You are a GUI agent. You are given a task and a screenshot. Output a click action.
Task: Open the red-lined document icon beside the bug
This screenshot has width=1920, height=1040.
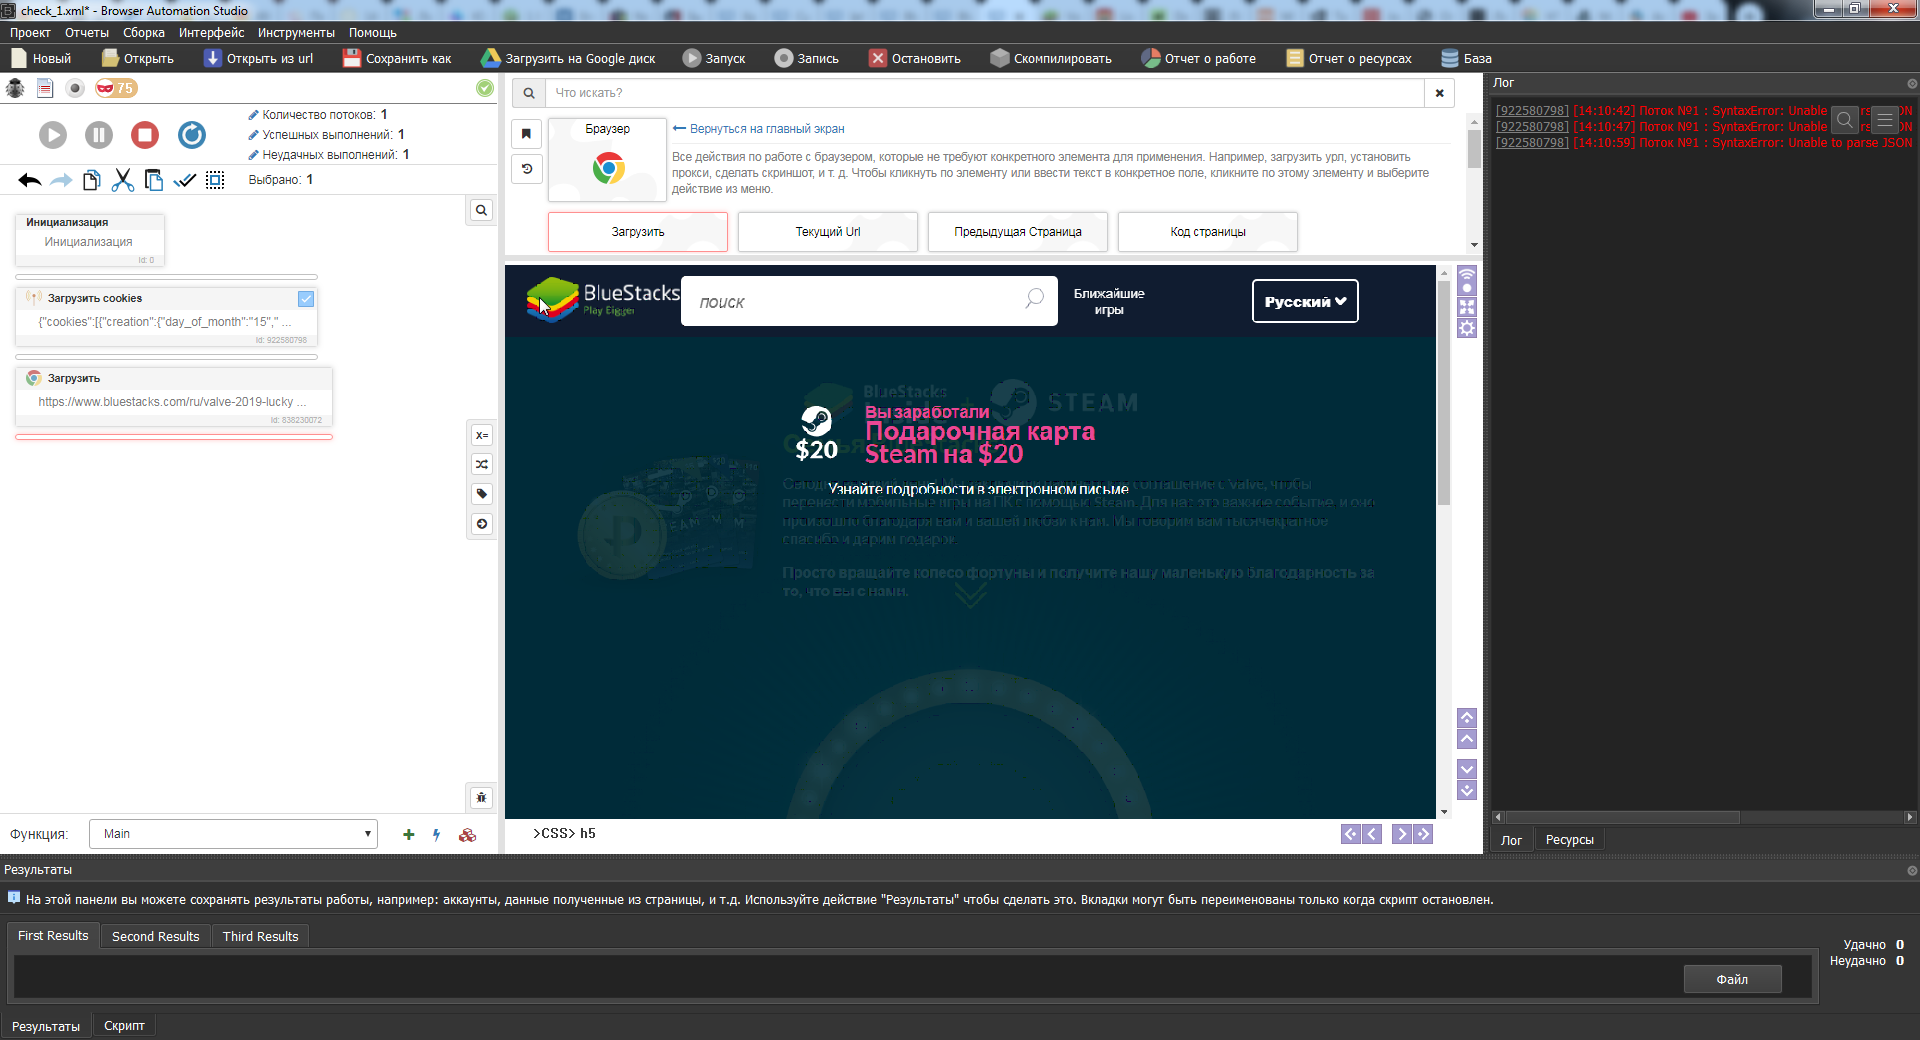pyautogui.click(x=45, y=88)
